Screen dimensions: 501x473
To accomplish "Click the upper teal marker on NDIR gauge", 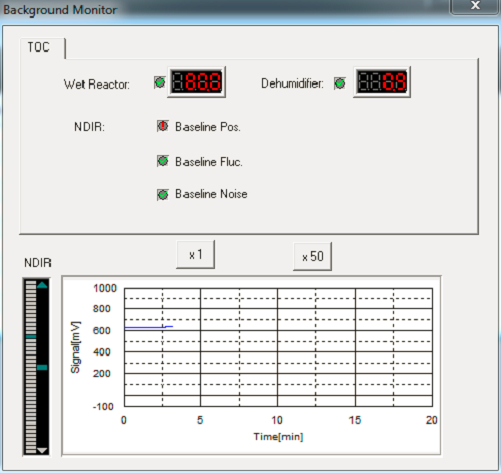I will coord(31,337).
